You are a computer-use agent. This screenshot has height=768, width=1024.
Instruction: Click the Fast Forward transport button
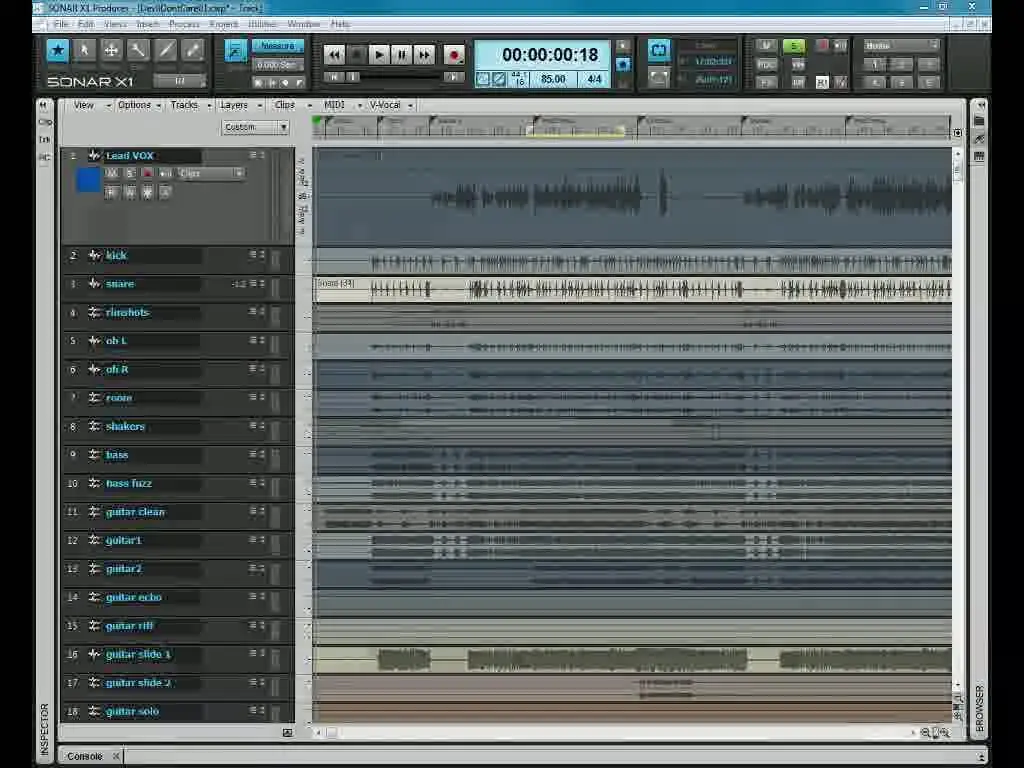pyautogui.click(x=424, y=55)
